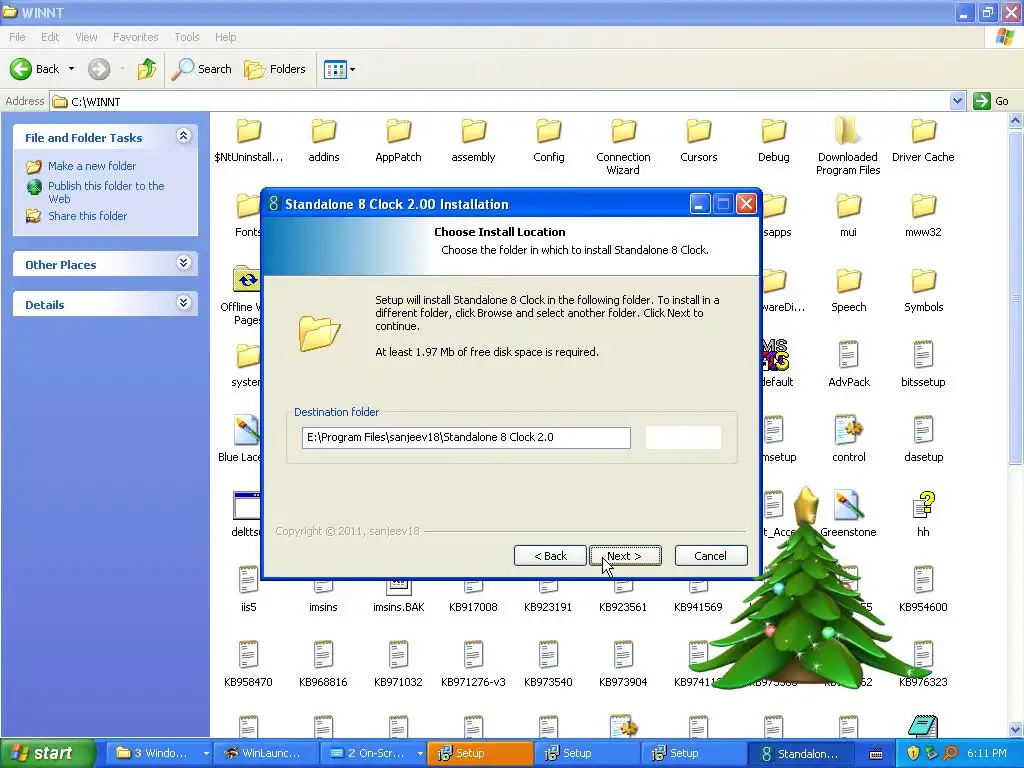The height and width of the screenshot is (768, 1024).
Task: Open the Edit menu in Explorer
Action: coord(50,37)
